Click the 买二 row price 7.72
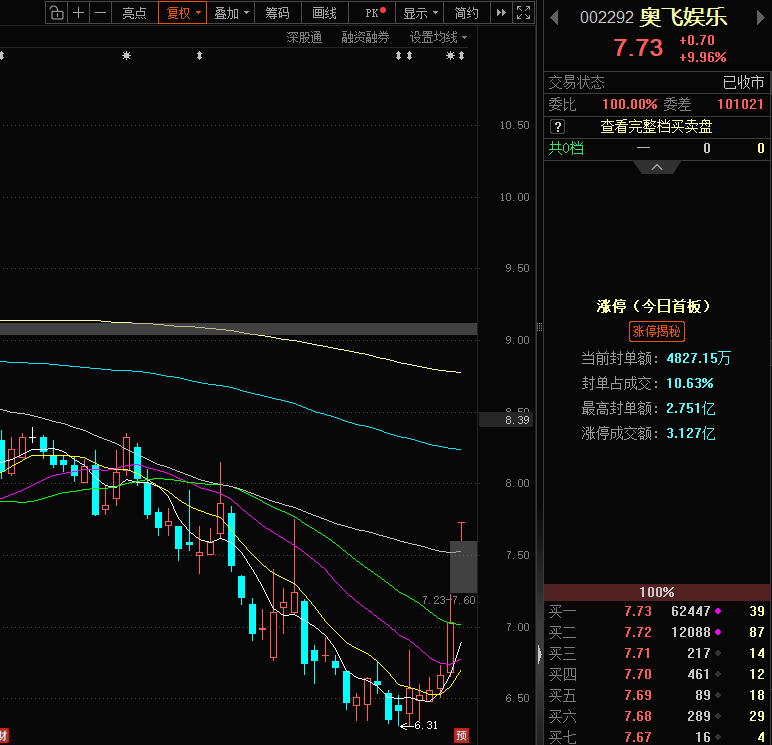 point(638,632)
